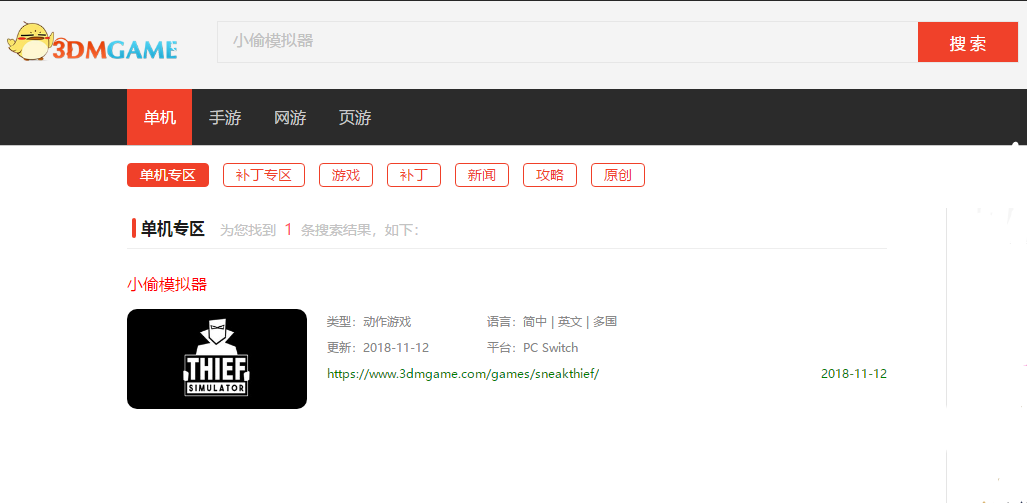Click the green 2018-11-12 date at right
This screenshot has height=503, width=1027.
point(853,374)
